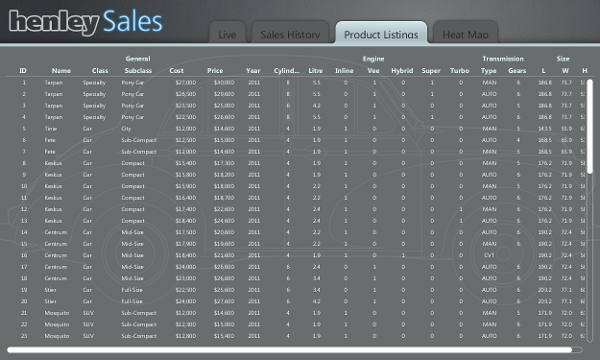
Task: Select the Product Listings tab
Action: pos(381,32)
